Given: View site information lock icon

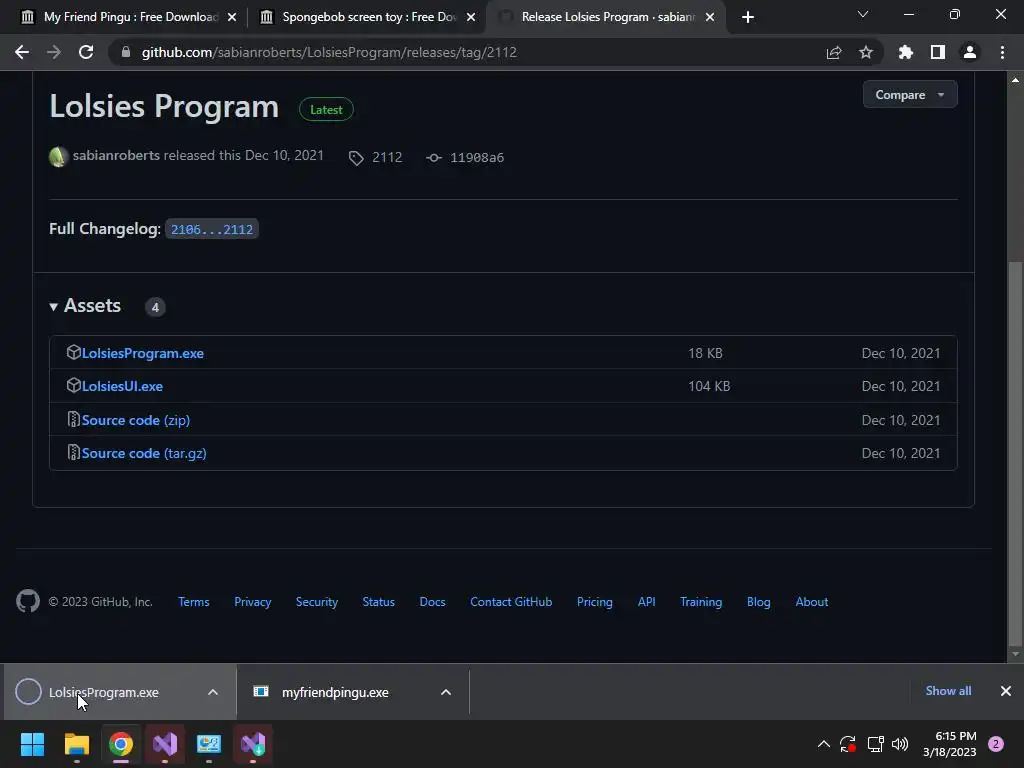Looking at the screenshot, I should [125, 52].
